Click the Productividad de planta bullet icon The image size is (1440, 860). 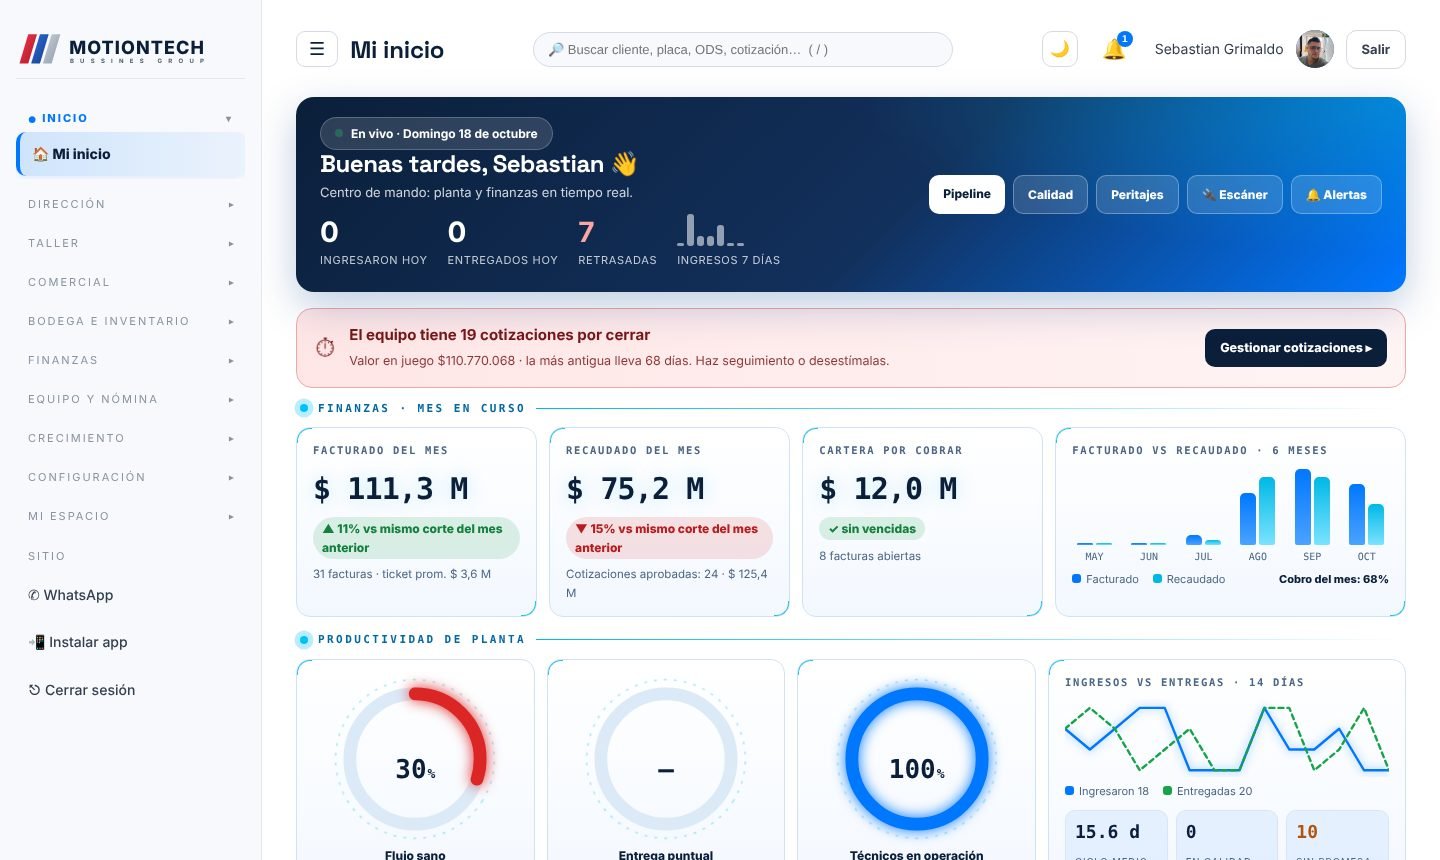coord(304,639)
